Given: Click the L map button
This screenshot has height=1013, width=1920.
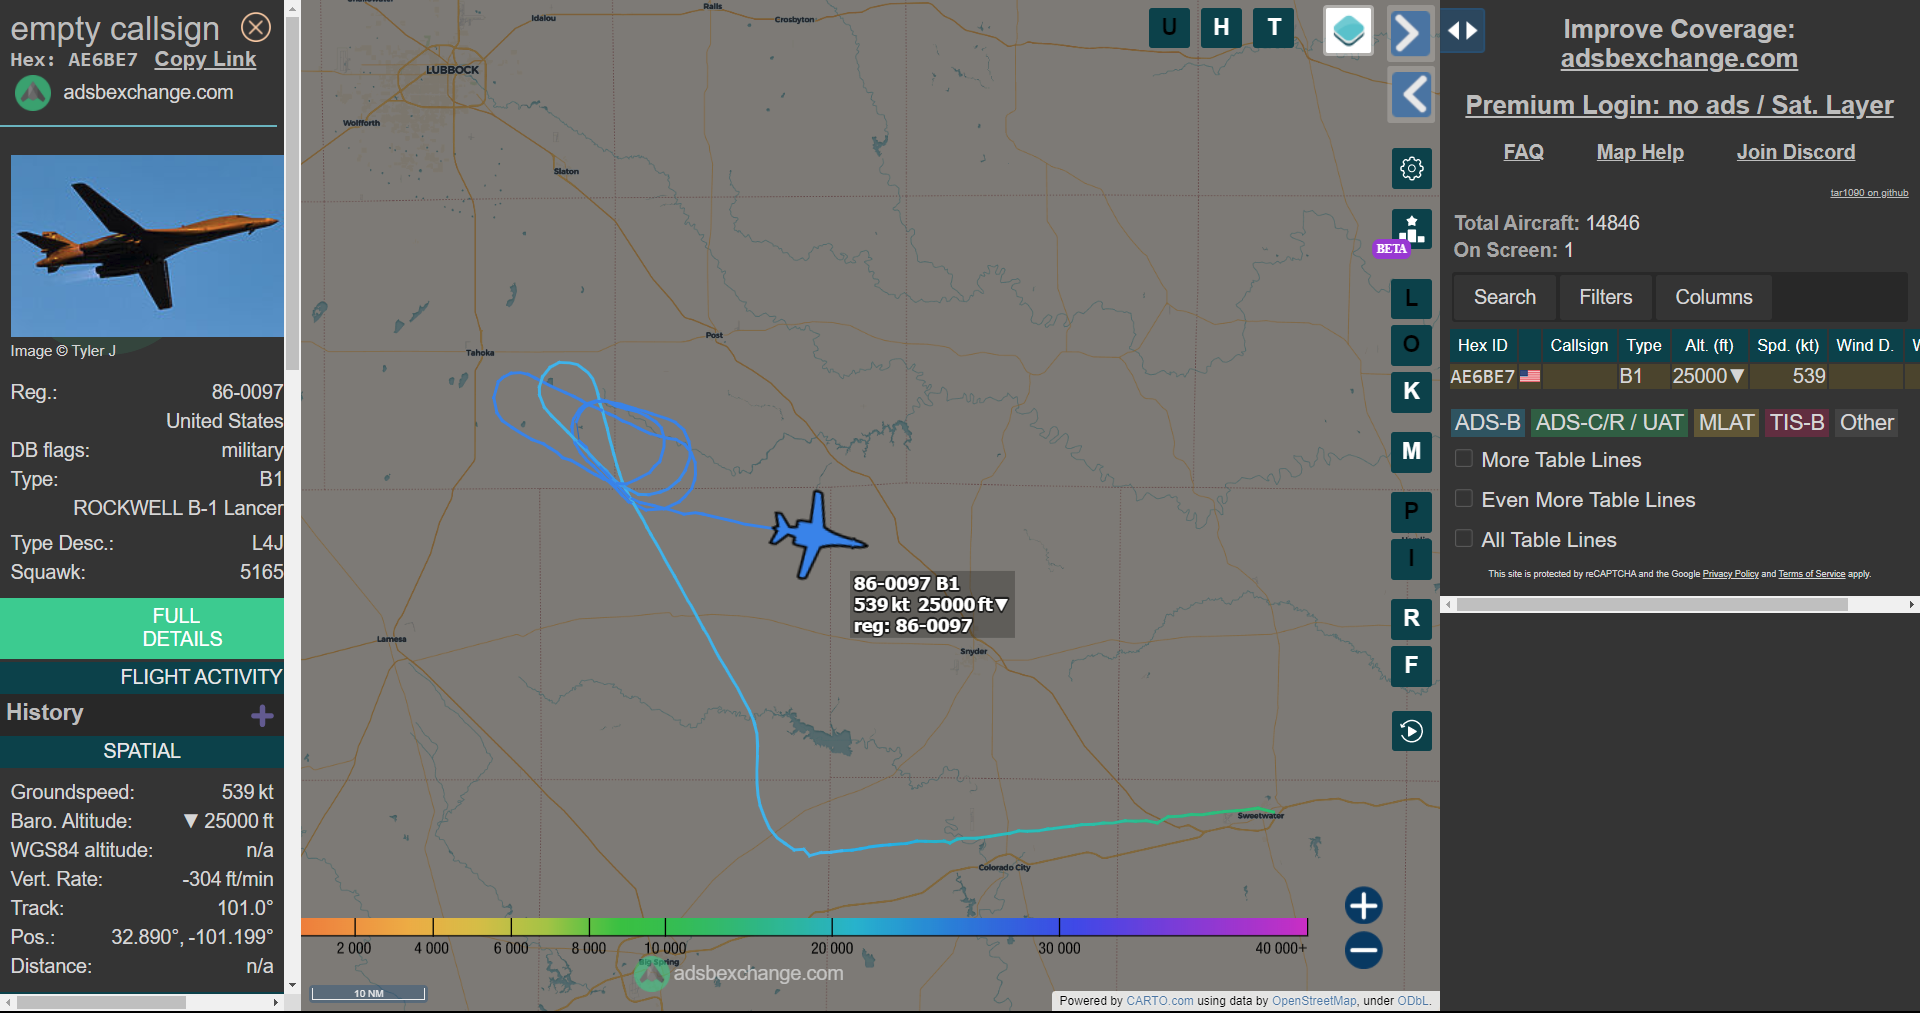Looking at the screenshot, I should coord(1411,298).
